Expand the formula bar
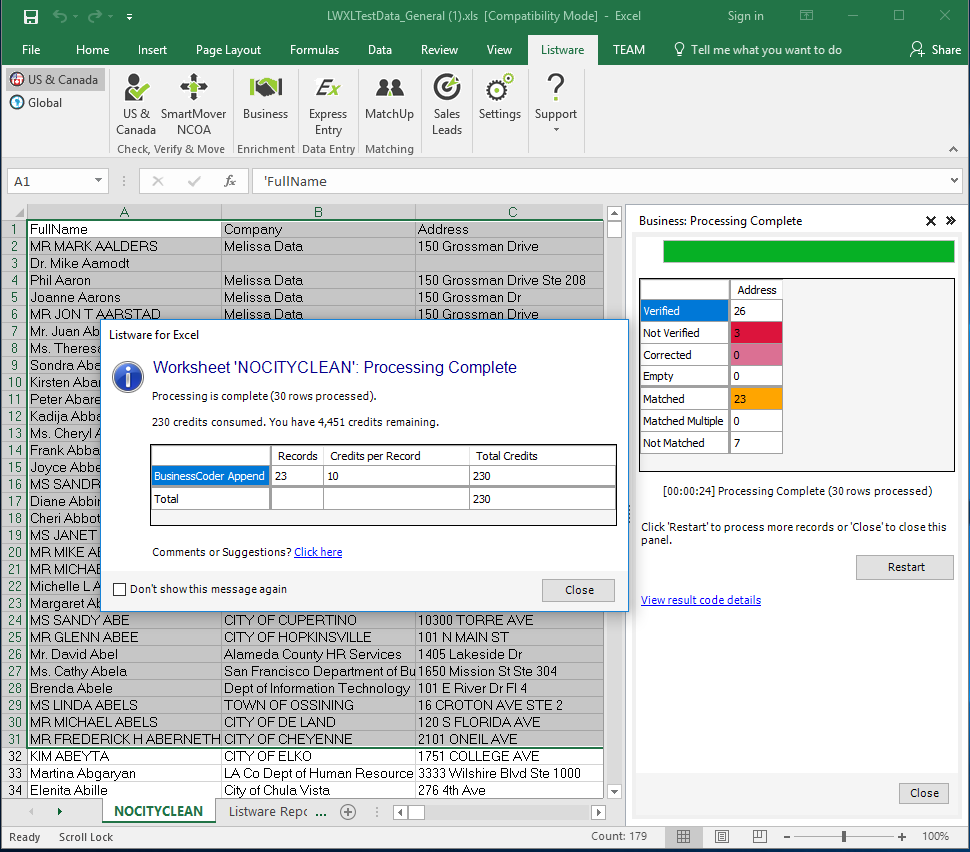970x852 pixels. click(953, 181)
